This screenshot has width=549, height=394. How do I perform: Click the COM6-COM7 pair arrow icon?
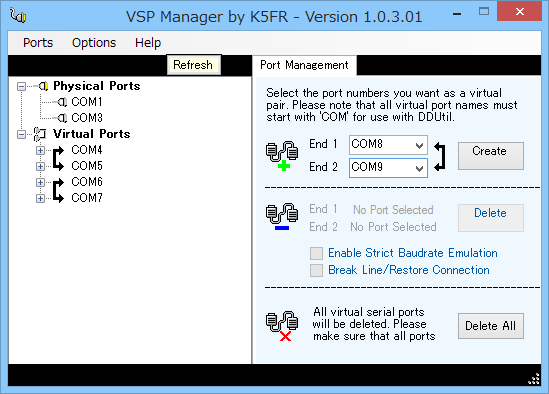pyautogui.click(x=58, y=190)
